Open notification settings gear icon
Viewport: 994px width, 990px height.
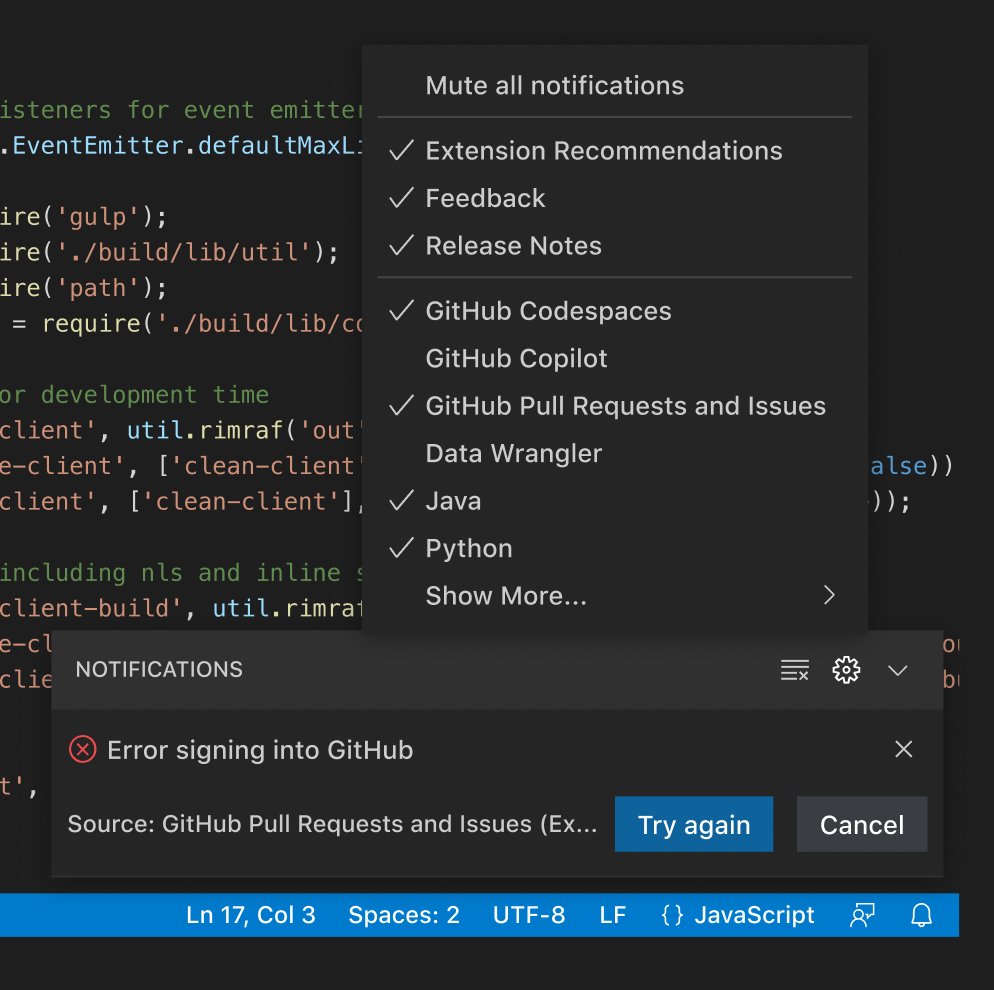[x=846, y=669]
